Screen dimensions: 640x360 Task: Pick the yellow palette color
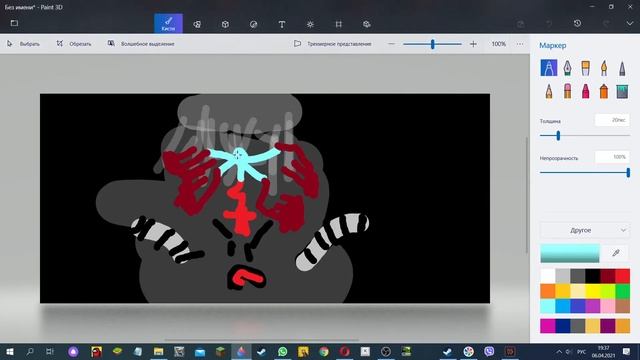593,291
